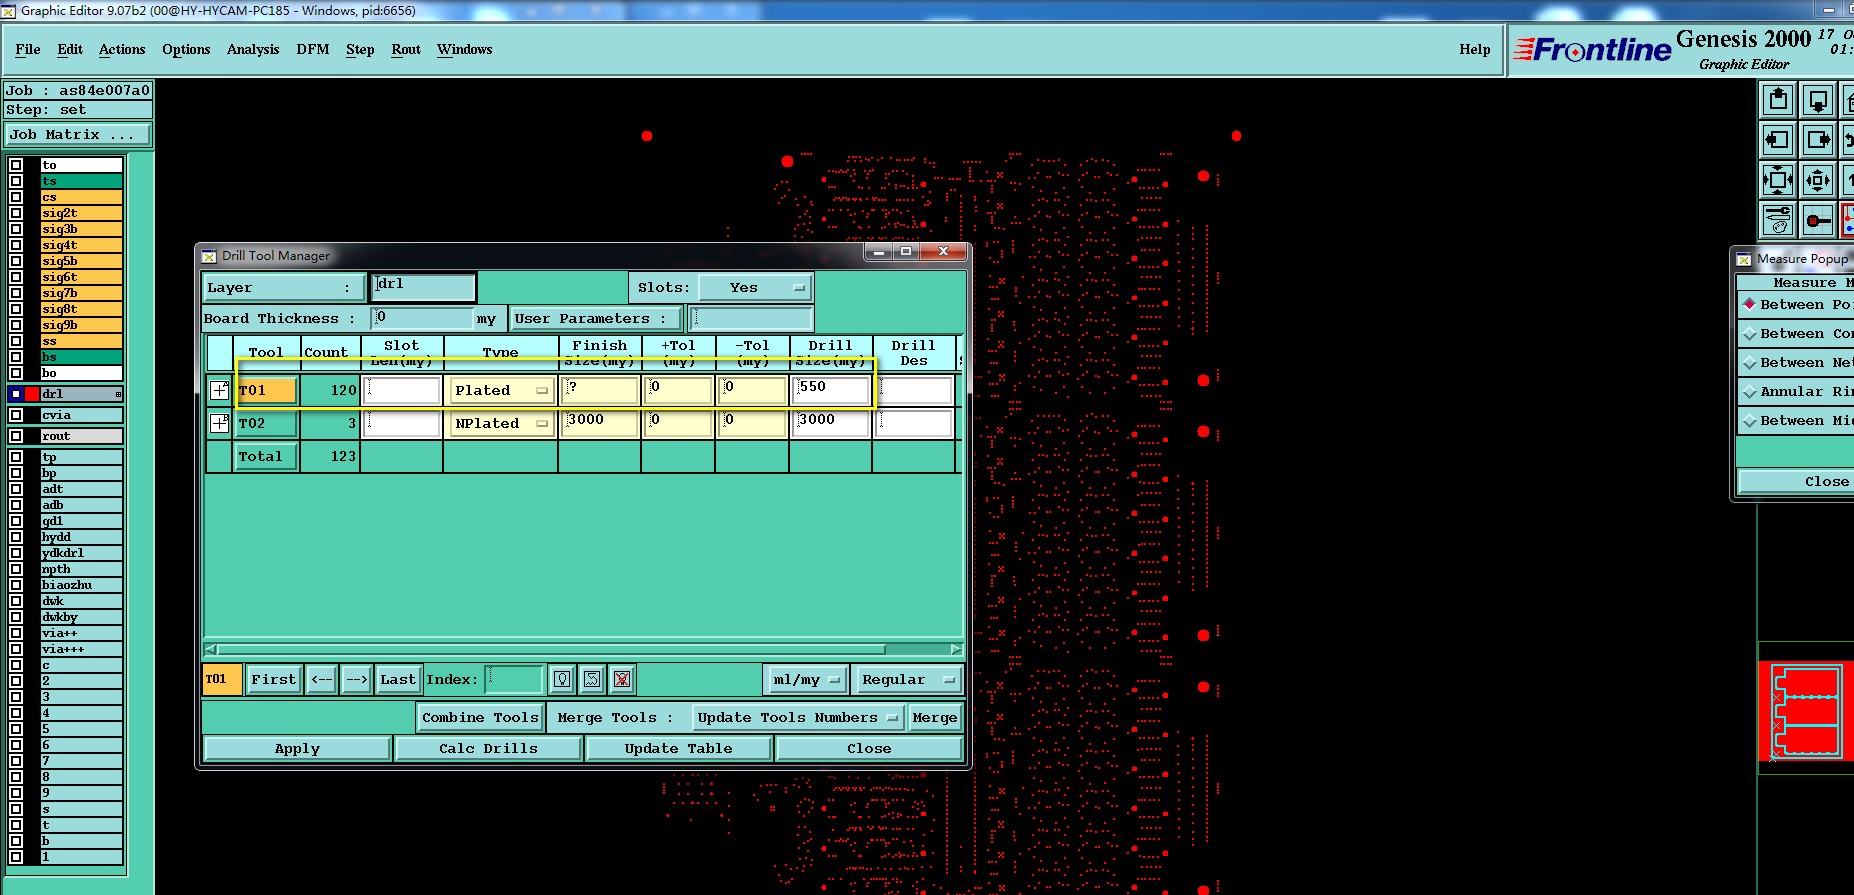Click the red color swatch of drl layer

[32, 394]
